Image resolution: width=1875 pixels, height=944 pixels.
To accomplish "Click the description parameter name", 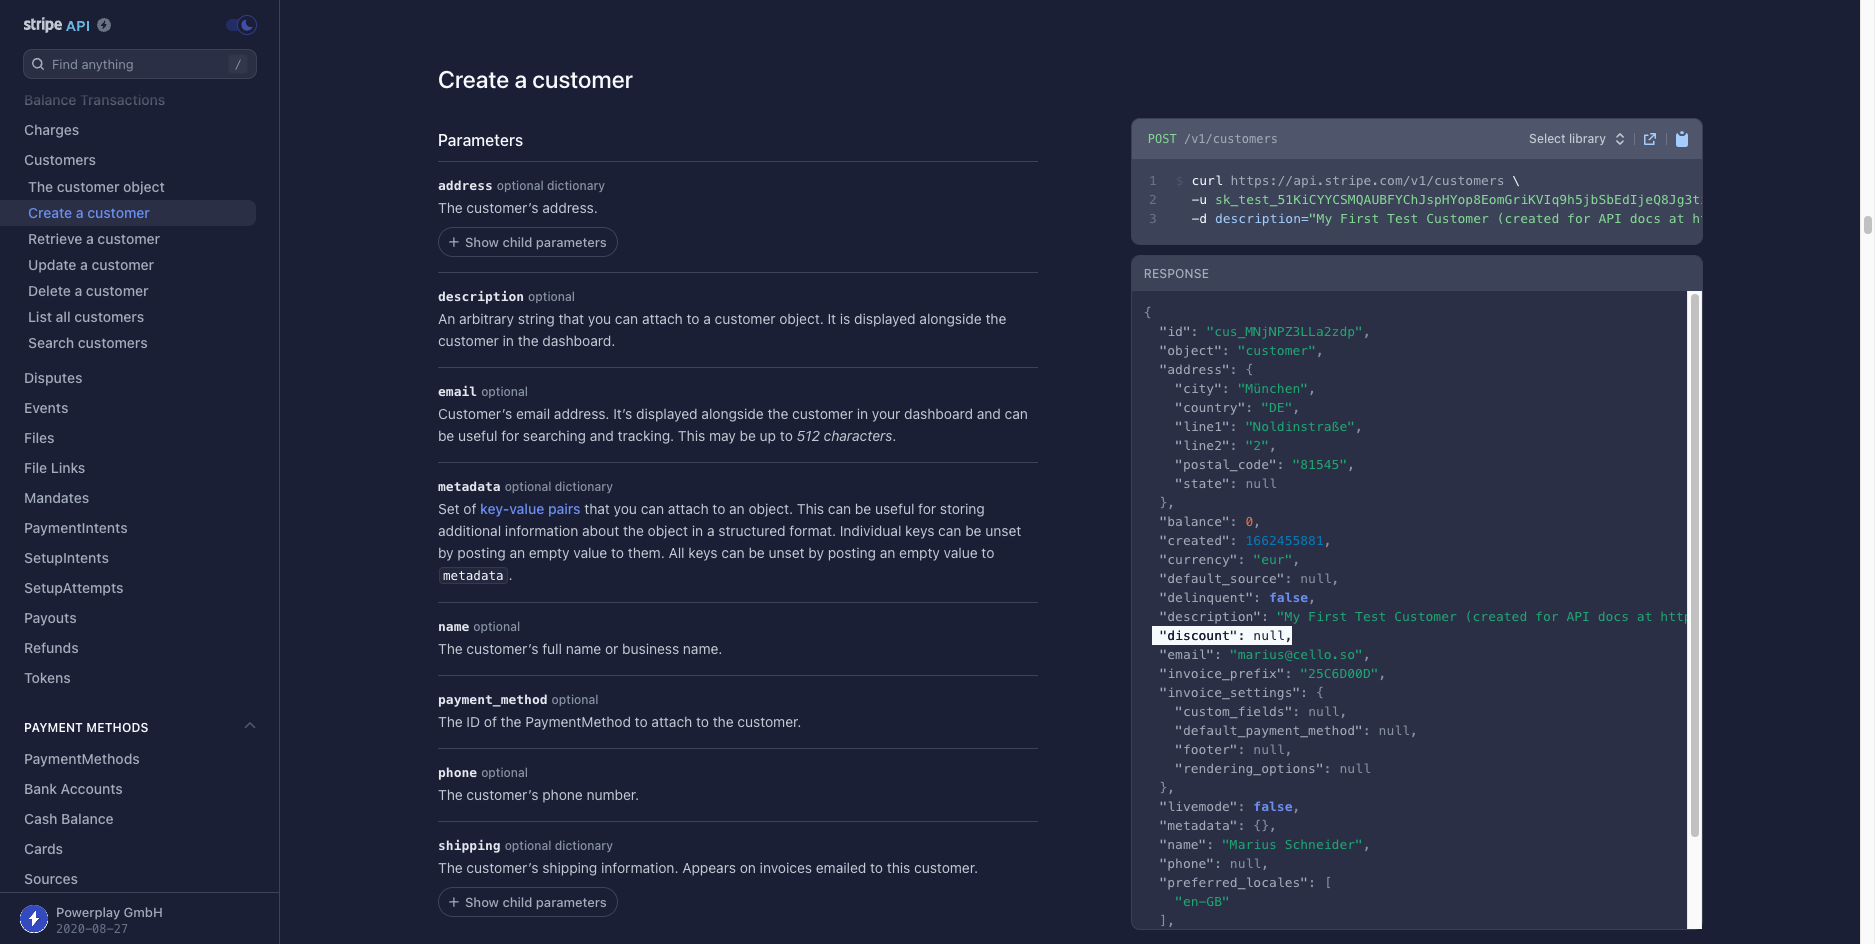I will [x=480, y=297].
